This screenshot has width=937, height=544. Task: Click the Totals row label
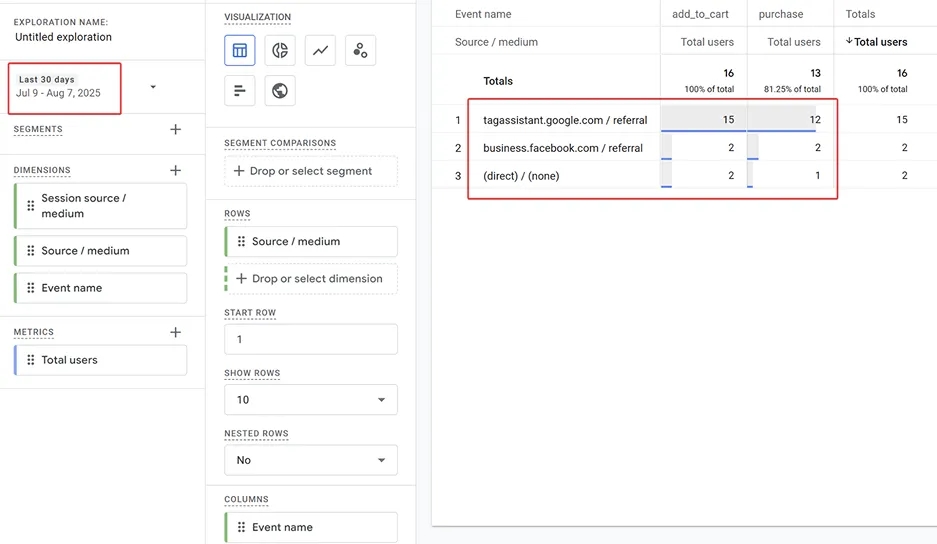click(498, 81)
